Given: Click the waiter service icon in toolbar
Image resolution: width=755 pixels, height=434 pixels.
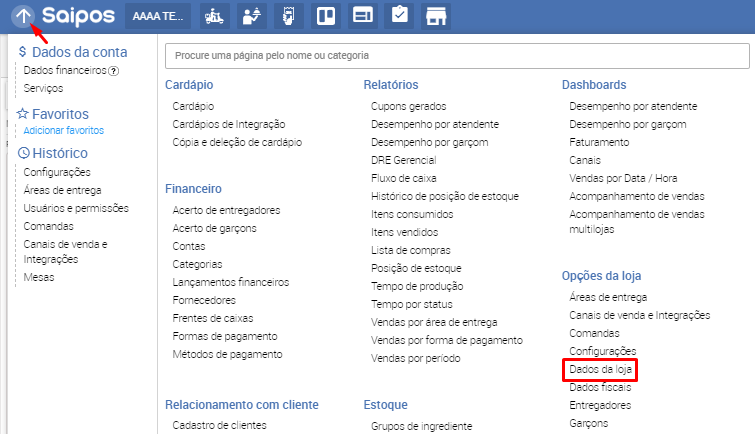Looking at the screenshot, I should click(x=250, y=16).
